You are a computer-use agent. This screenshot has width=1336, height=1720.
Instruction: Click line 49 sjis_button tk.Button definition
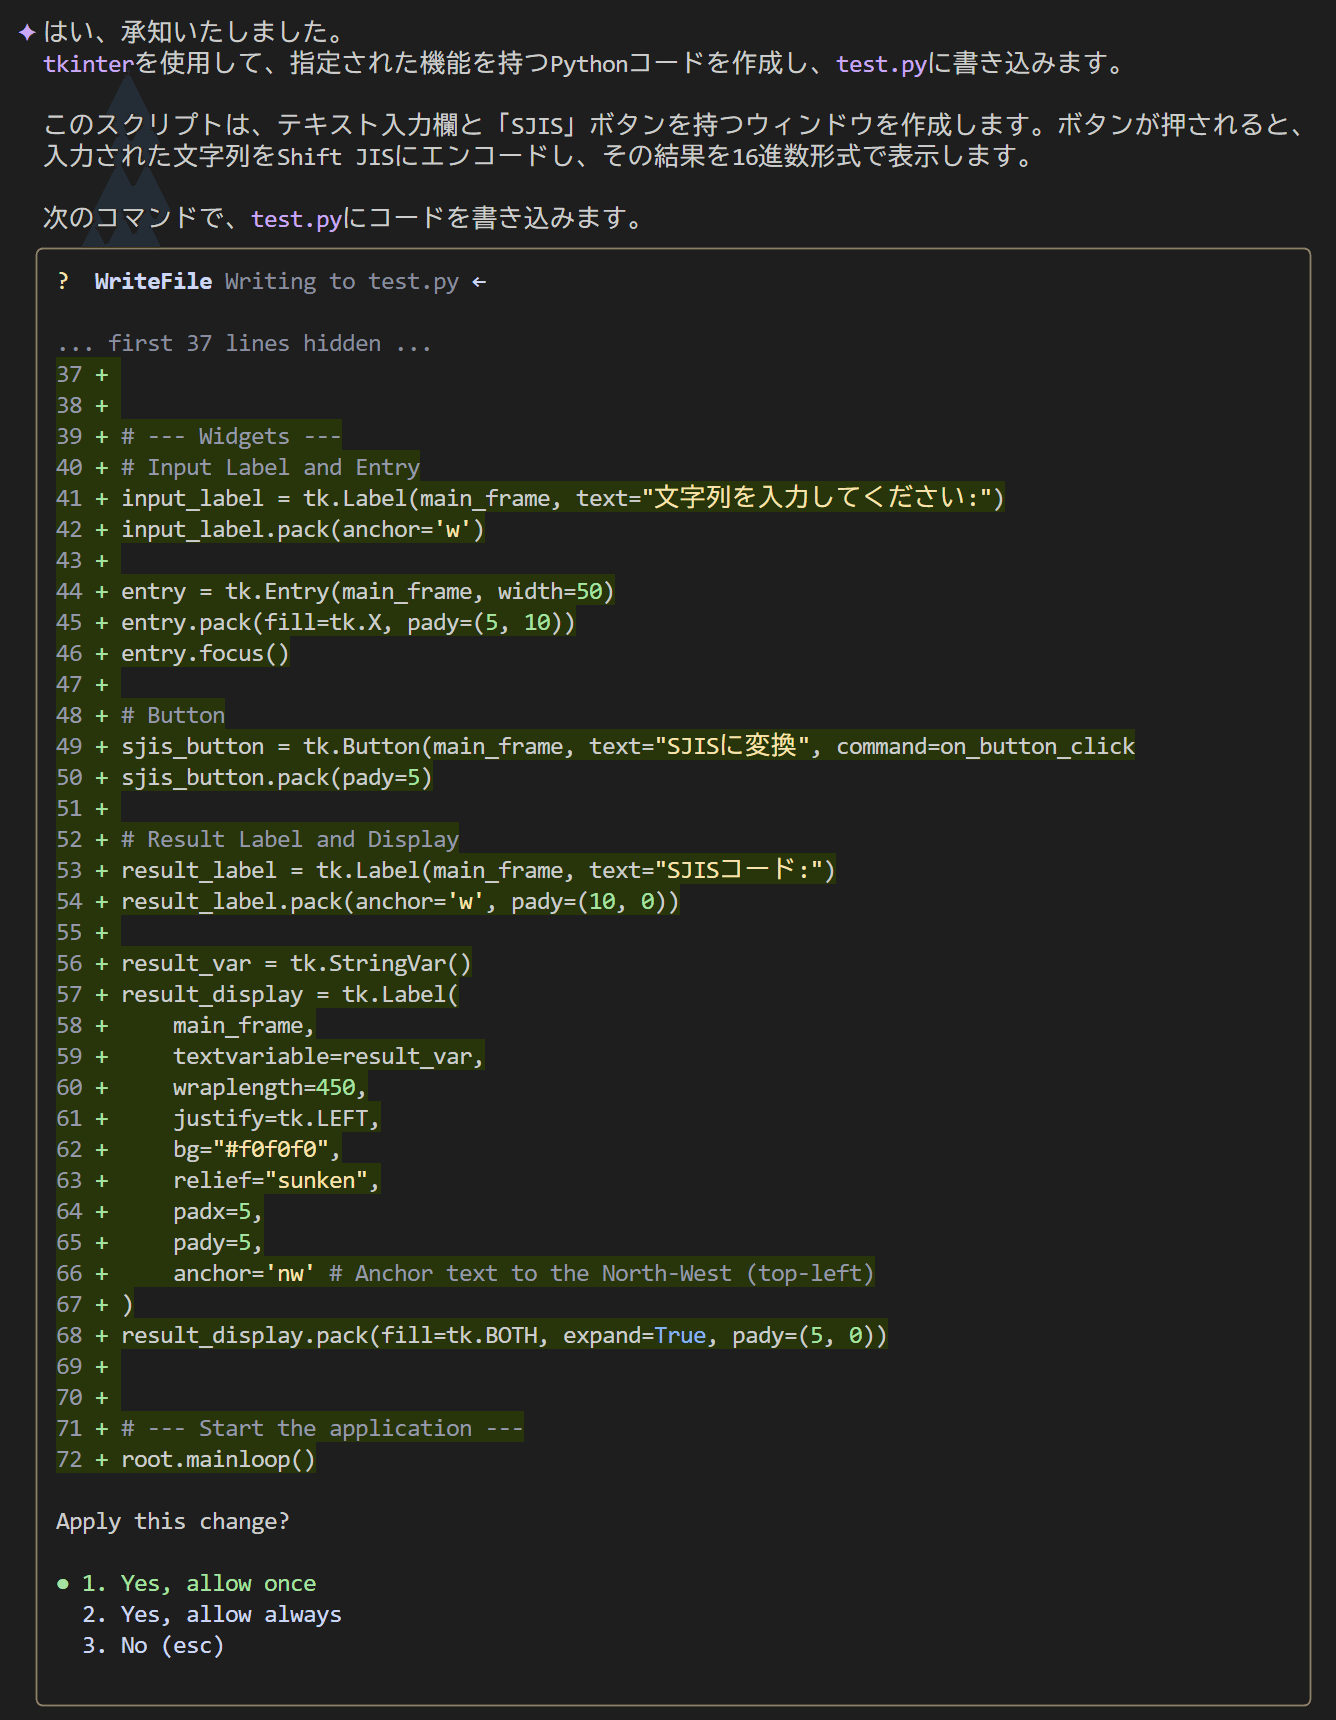pyautogui.click(x=628, y=746)
